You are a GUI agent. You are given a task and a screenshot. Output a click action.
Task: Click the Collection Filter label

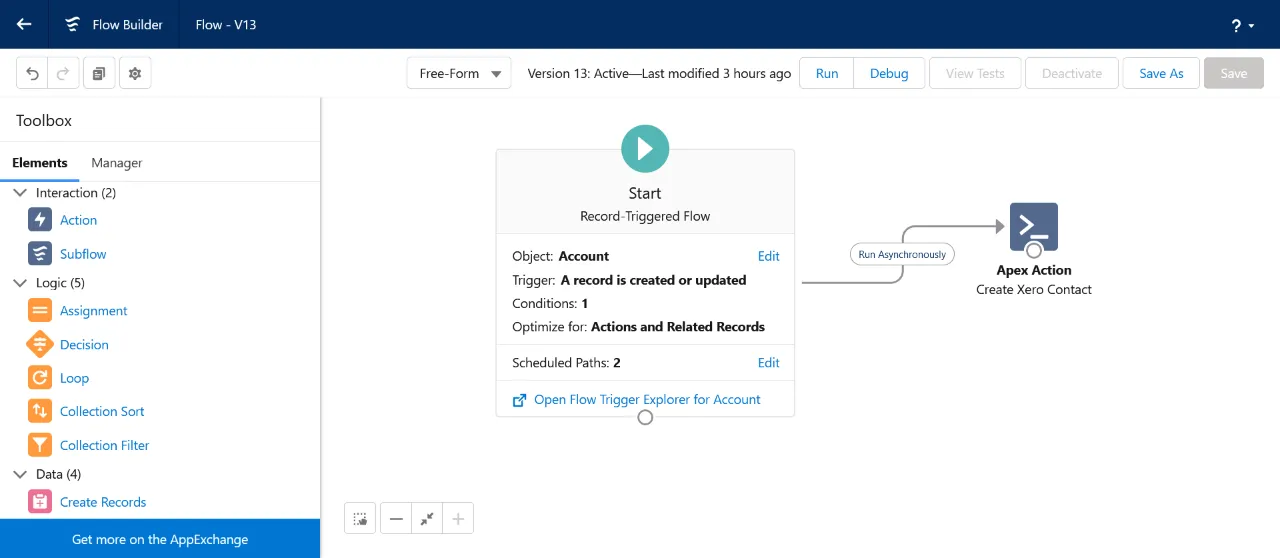coord(104,445)
